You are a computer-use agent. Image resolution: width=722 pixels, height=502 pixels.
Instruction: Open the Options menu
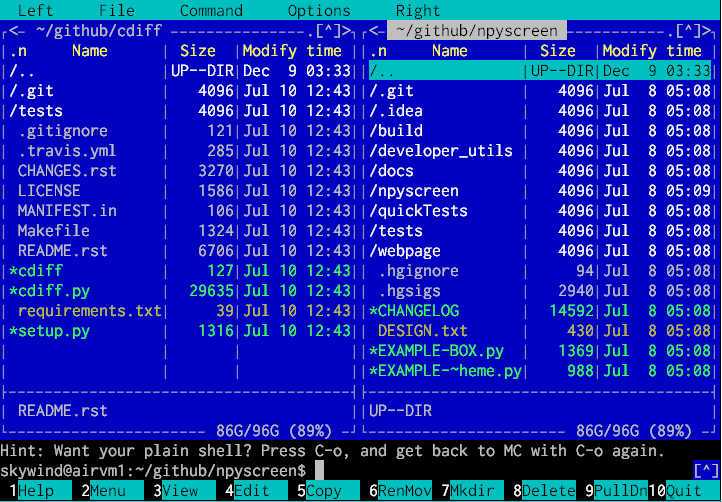pyautogui.click(x=319, y=10)
